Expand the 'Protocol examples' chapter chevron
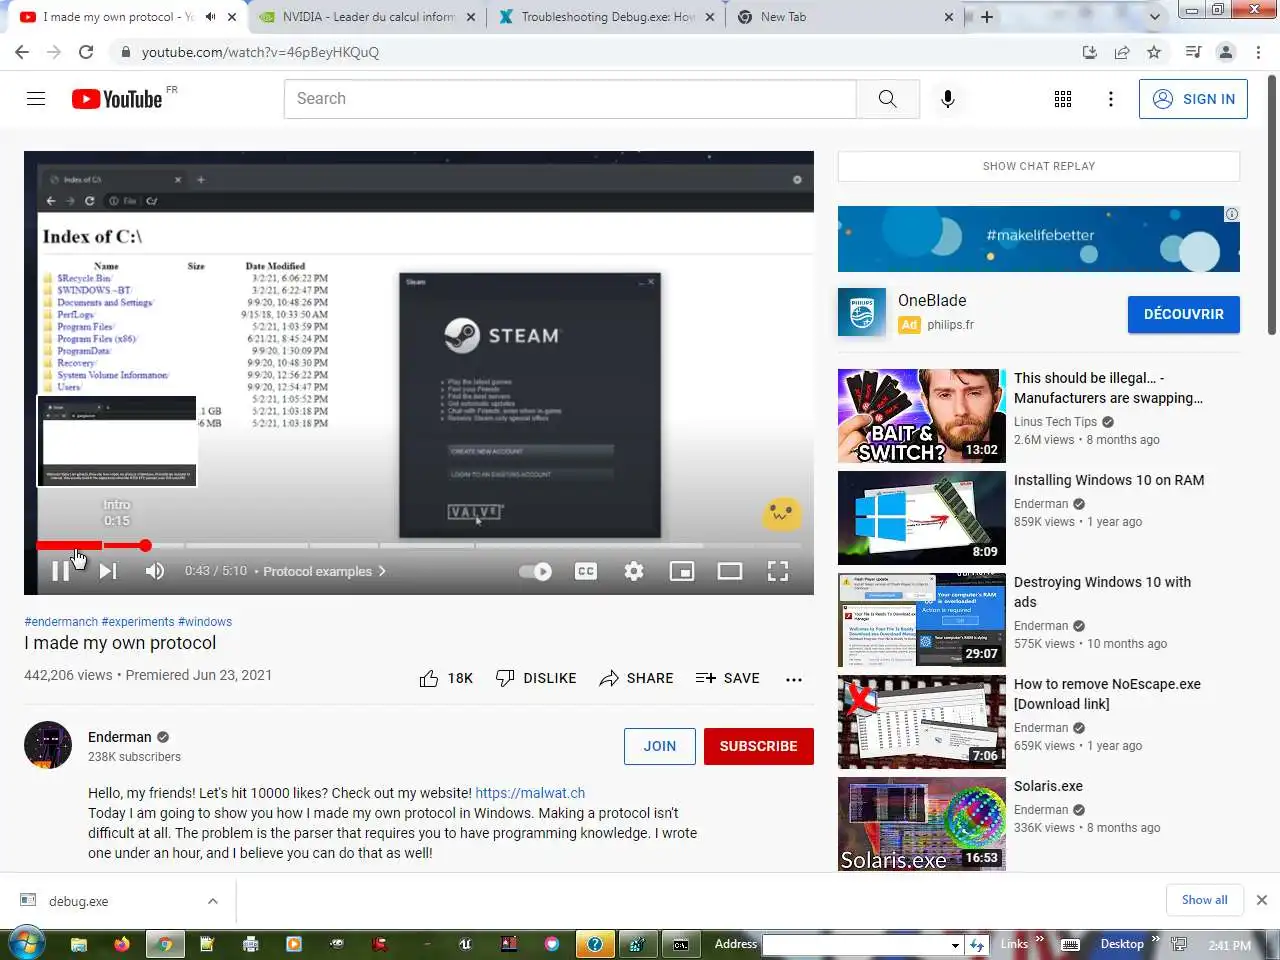 (x=382, y=571)
